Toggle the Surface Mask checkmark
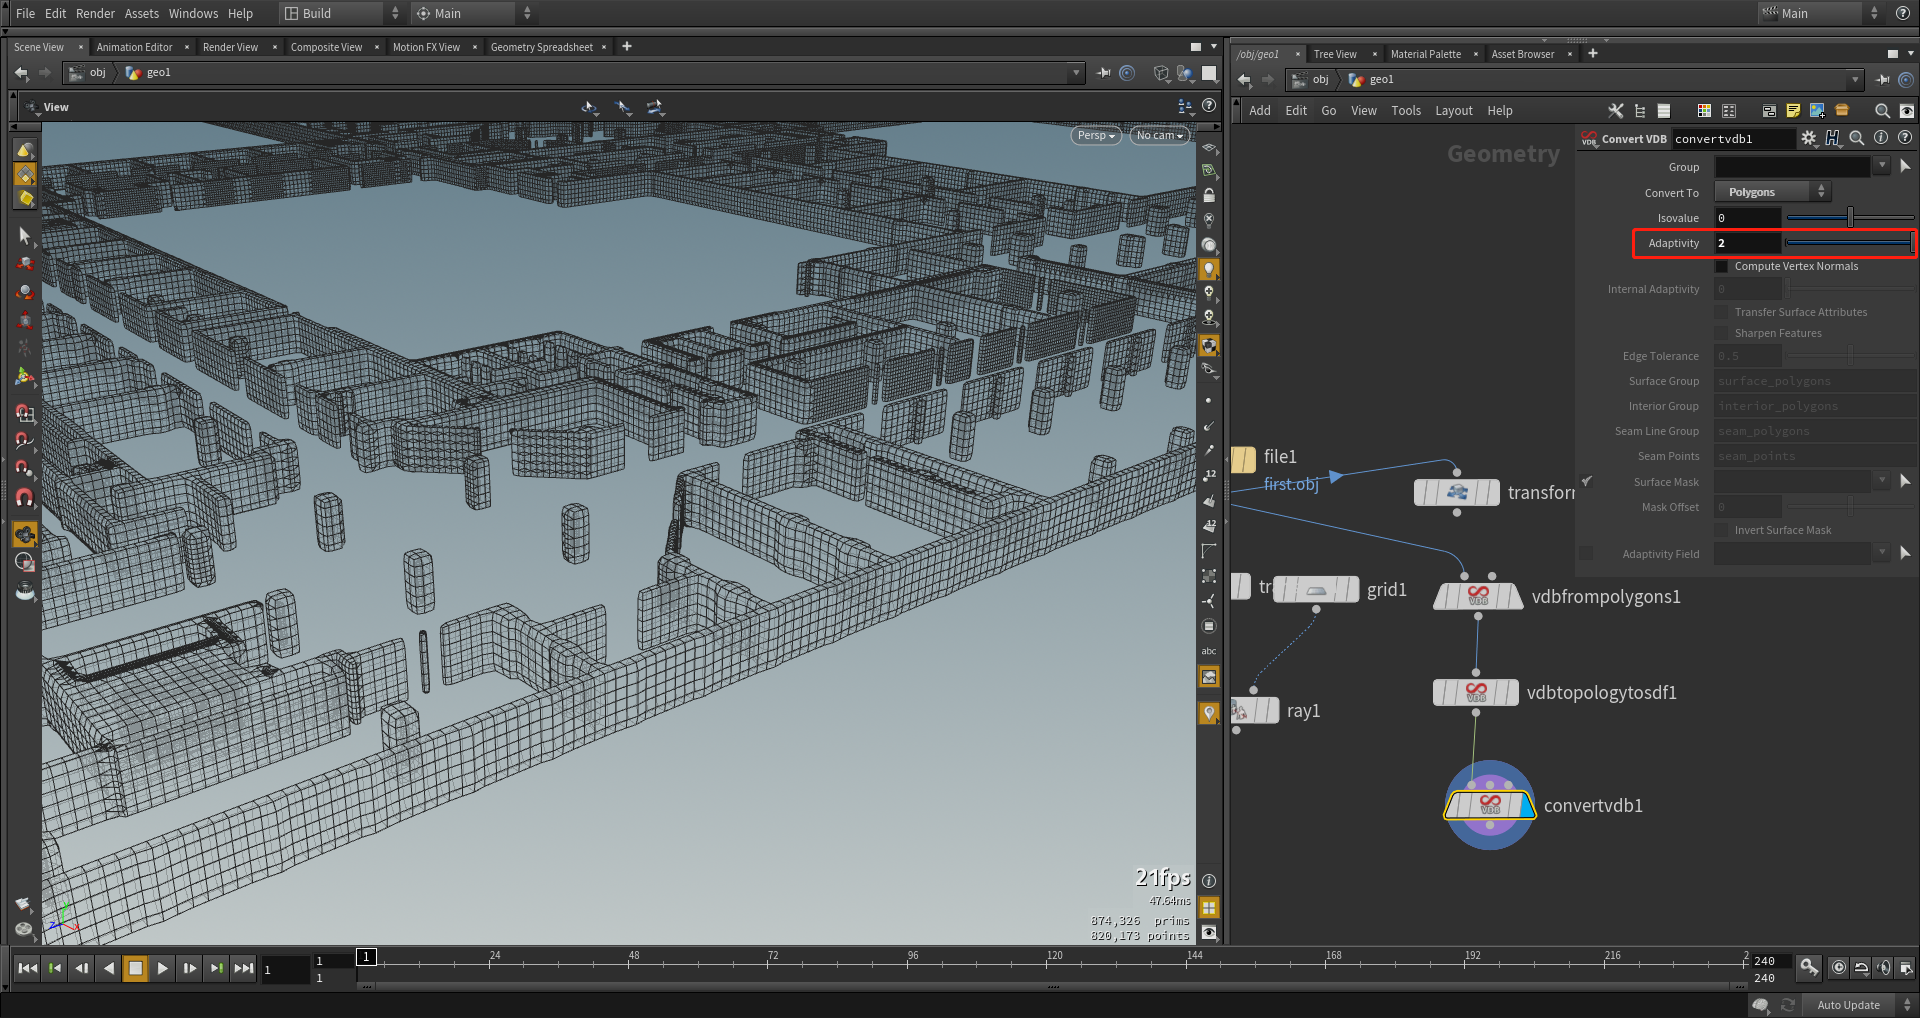1920x1018 pixels. point(1586,482)
